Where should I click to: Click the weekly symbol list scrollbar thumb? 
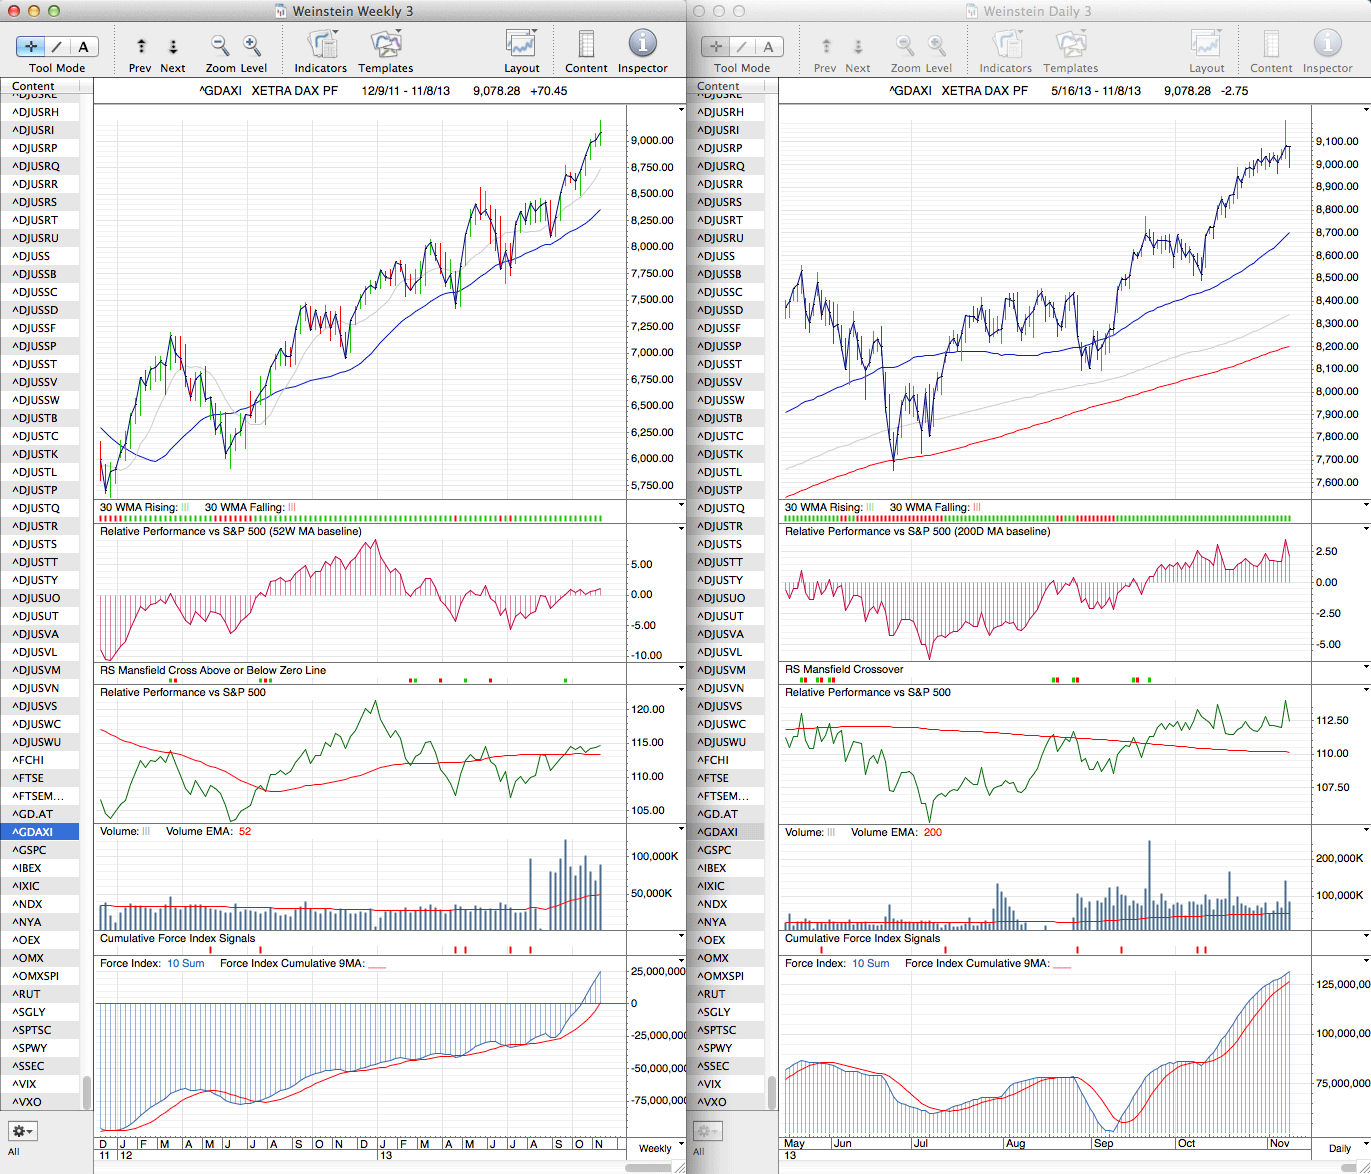(x=87, y=1091)
